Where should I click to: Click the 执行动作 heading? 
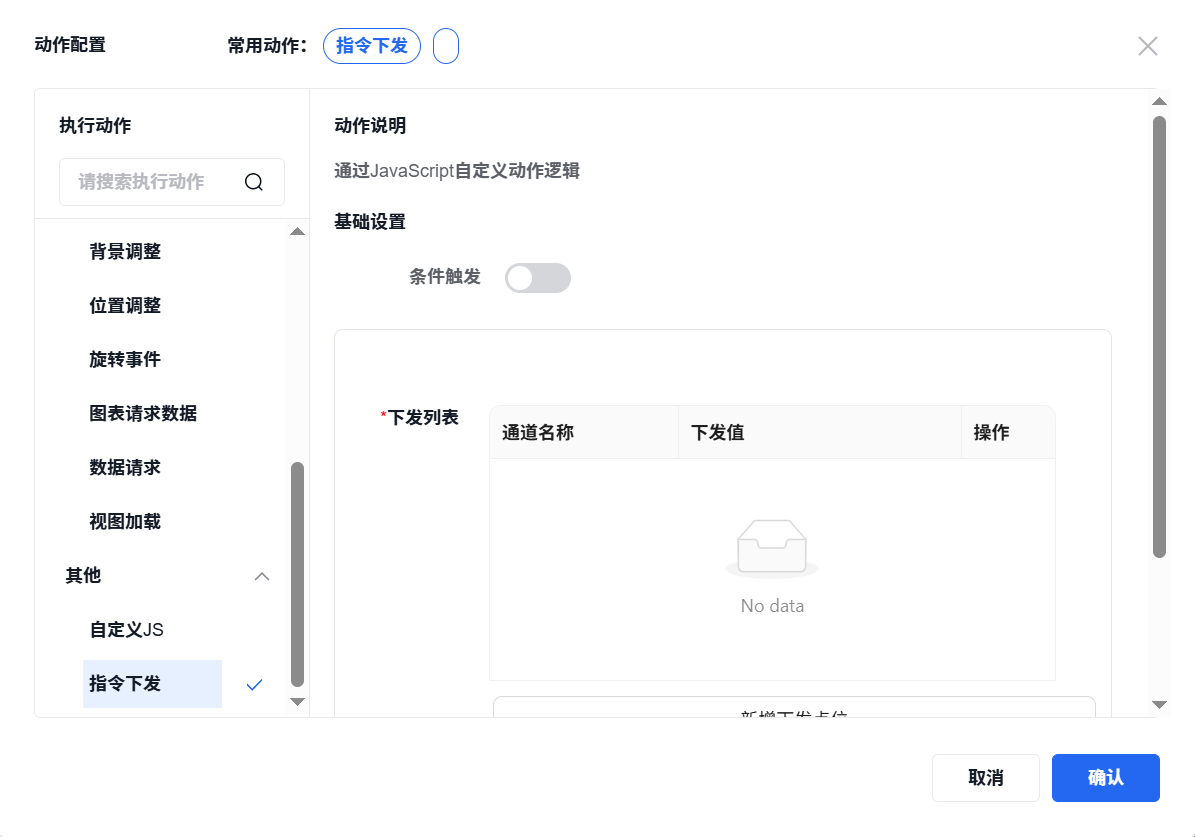click(x=95, y=126)
